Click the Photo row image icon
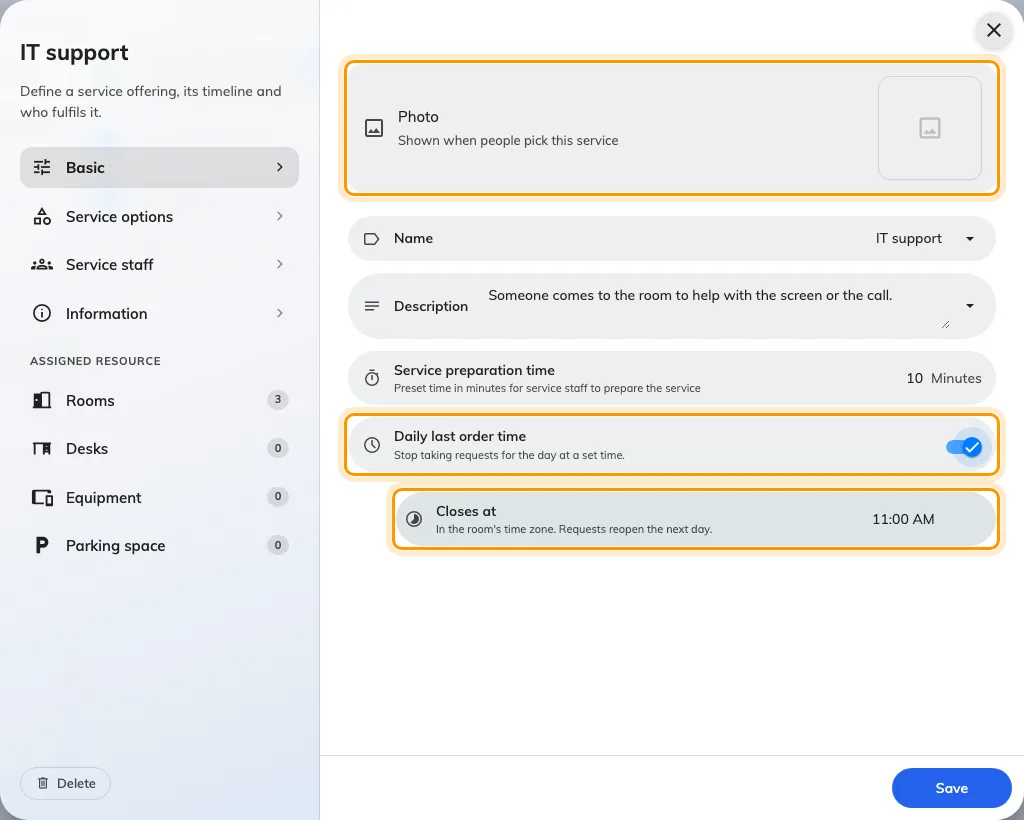This screenshot has width=1024, height=820. (x=374, y=128)
